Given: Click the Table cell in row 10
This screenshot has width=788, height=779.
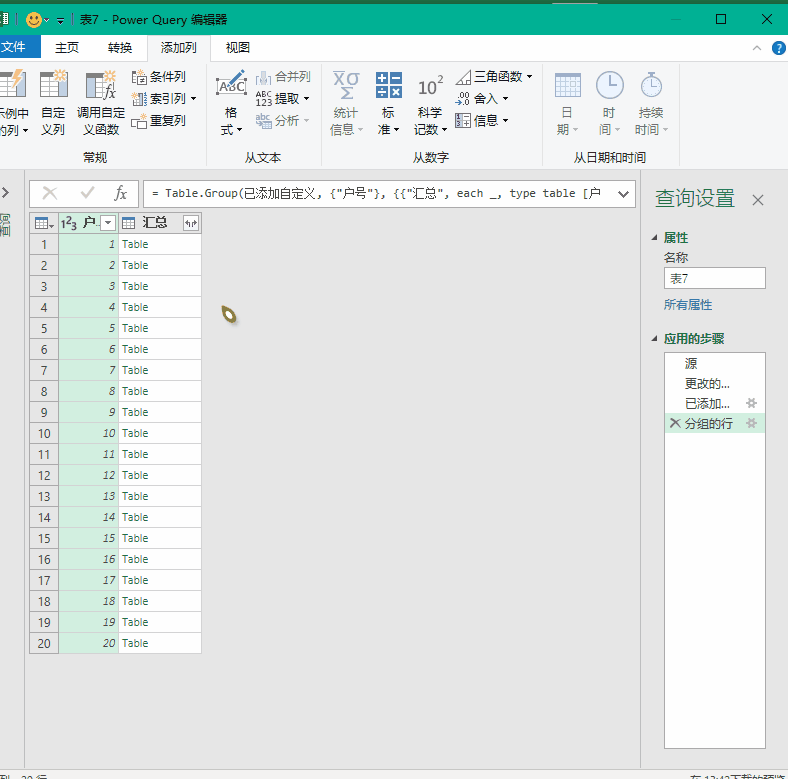Looking at the screenshot, I should [160, 433].
